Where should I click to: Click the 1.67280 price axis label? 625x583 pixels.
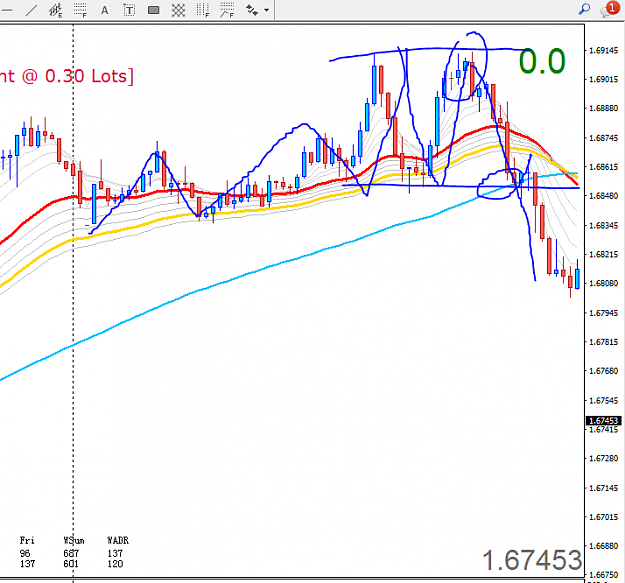[x=603, y=458]
